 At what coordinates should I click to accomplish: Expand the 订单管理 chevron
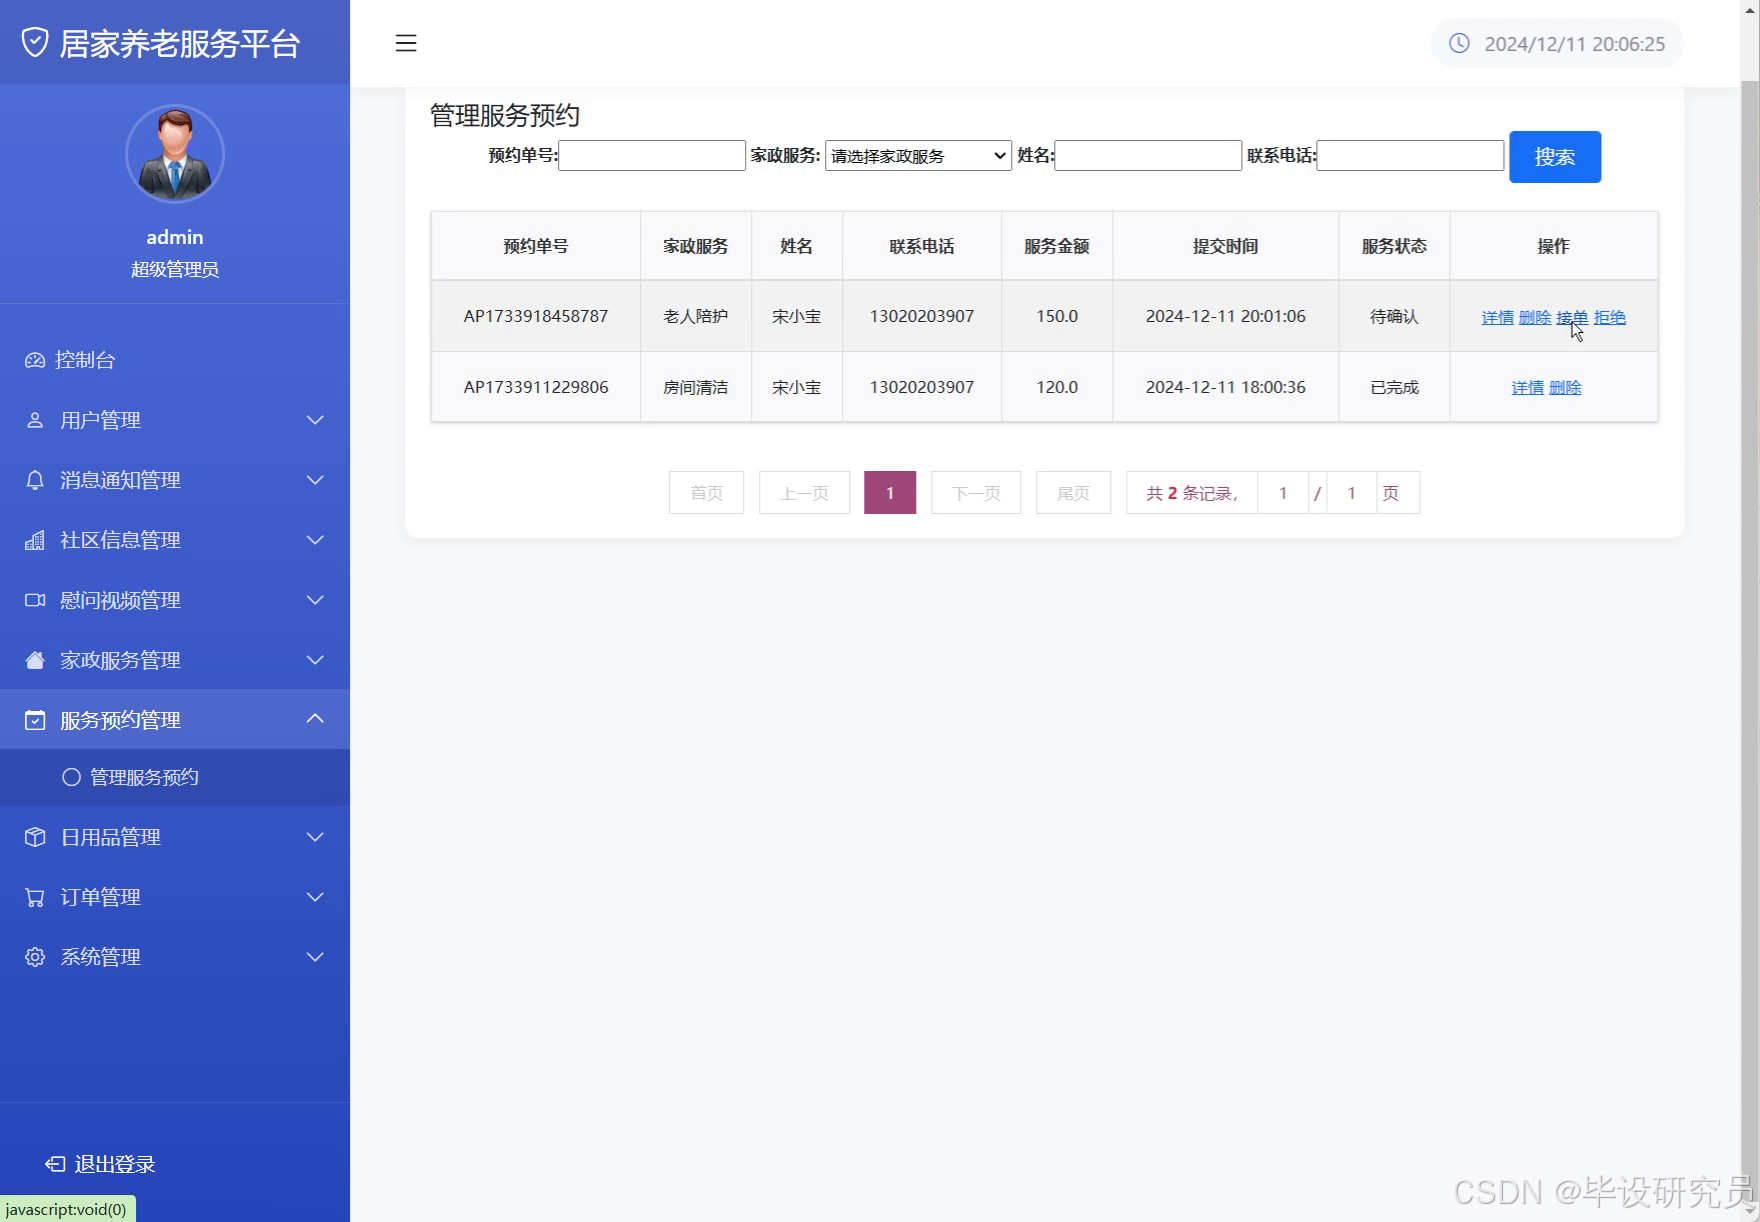click(315, 897)
